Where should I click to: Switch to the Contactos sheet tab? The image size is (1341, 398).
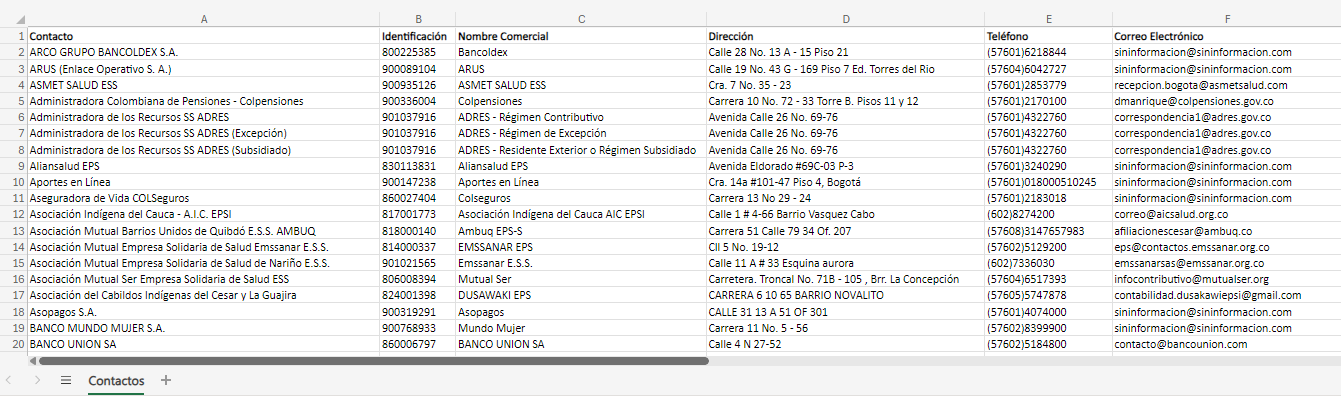coord(116,381)
